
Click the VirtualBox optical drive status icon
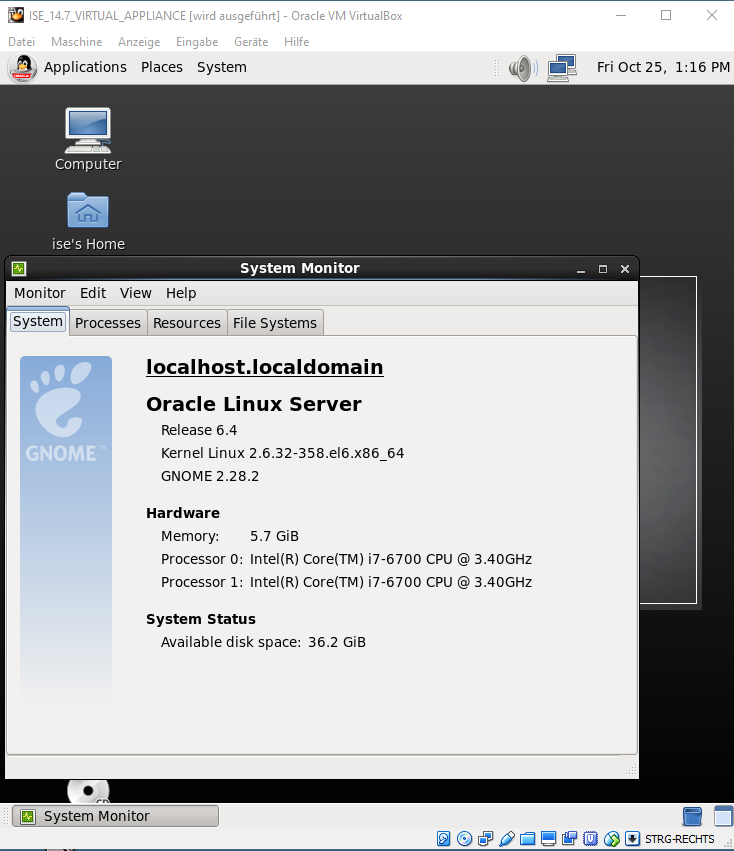click(464, 839)
